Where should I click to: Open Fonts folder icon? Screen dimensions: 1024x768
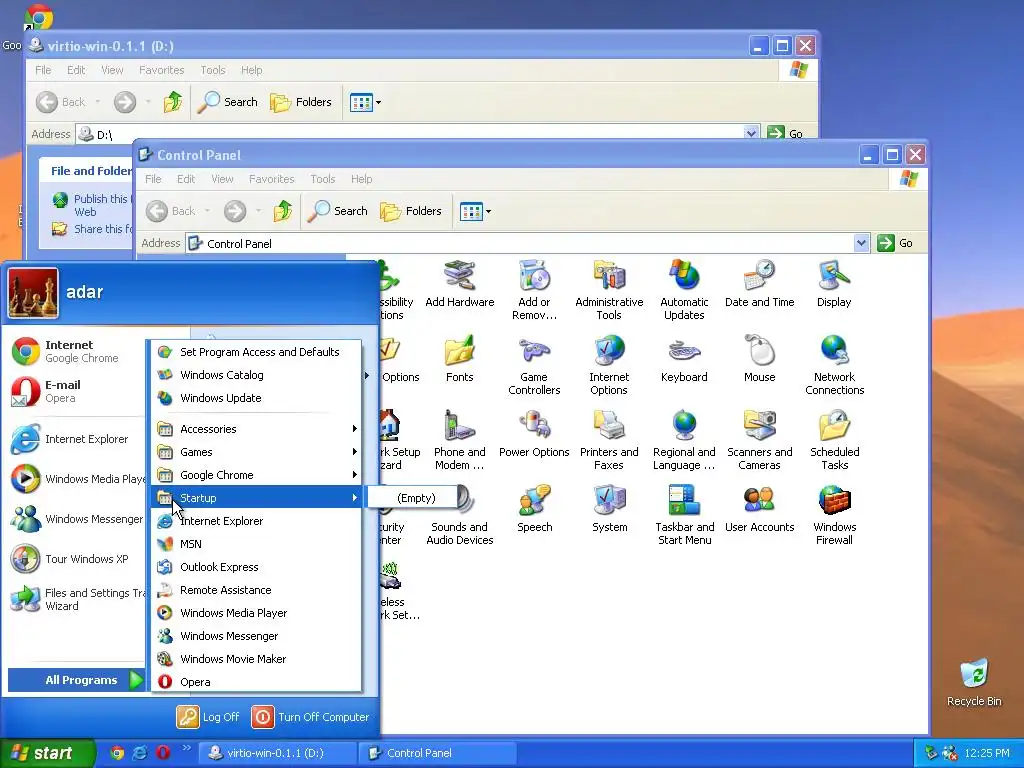pos(459,359)
